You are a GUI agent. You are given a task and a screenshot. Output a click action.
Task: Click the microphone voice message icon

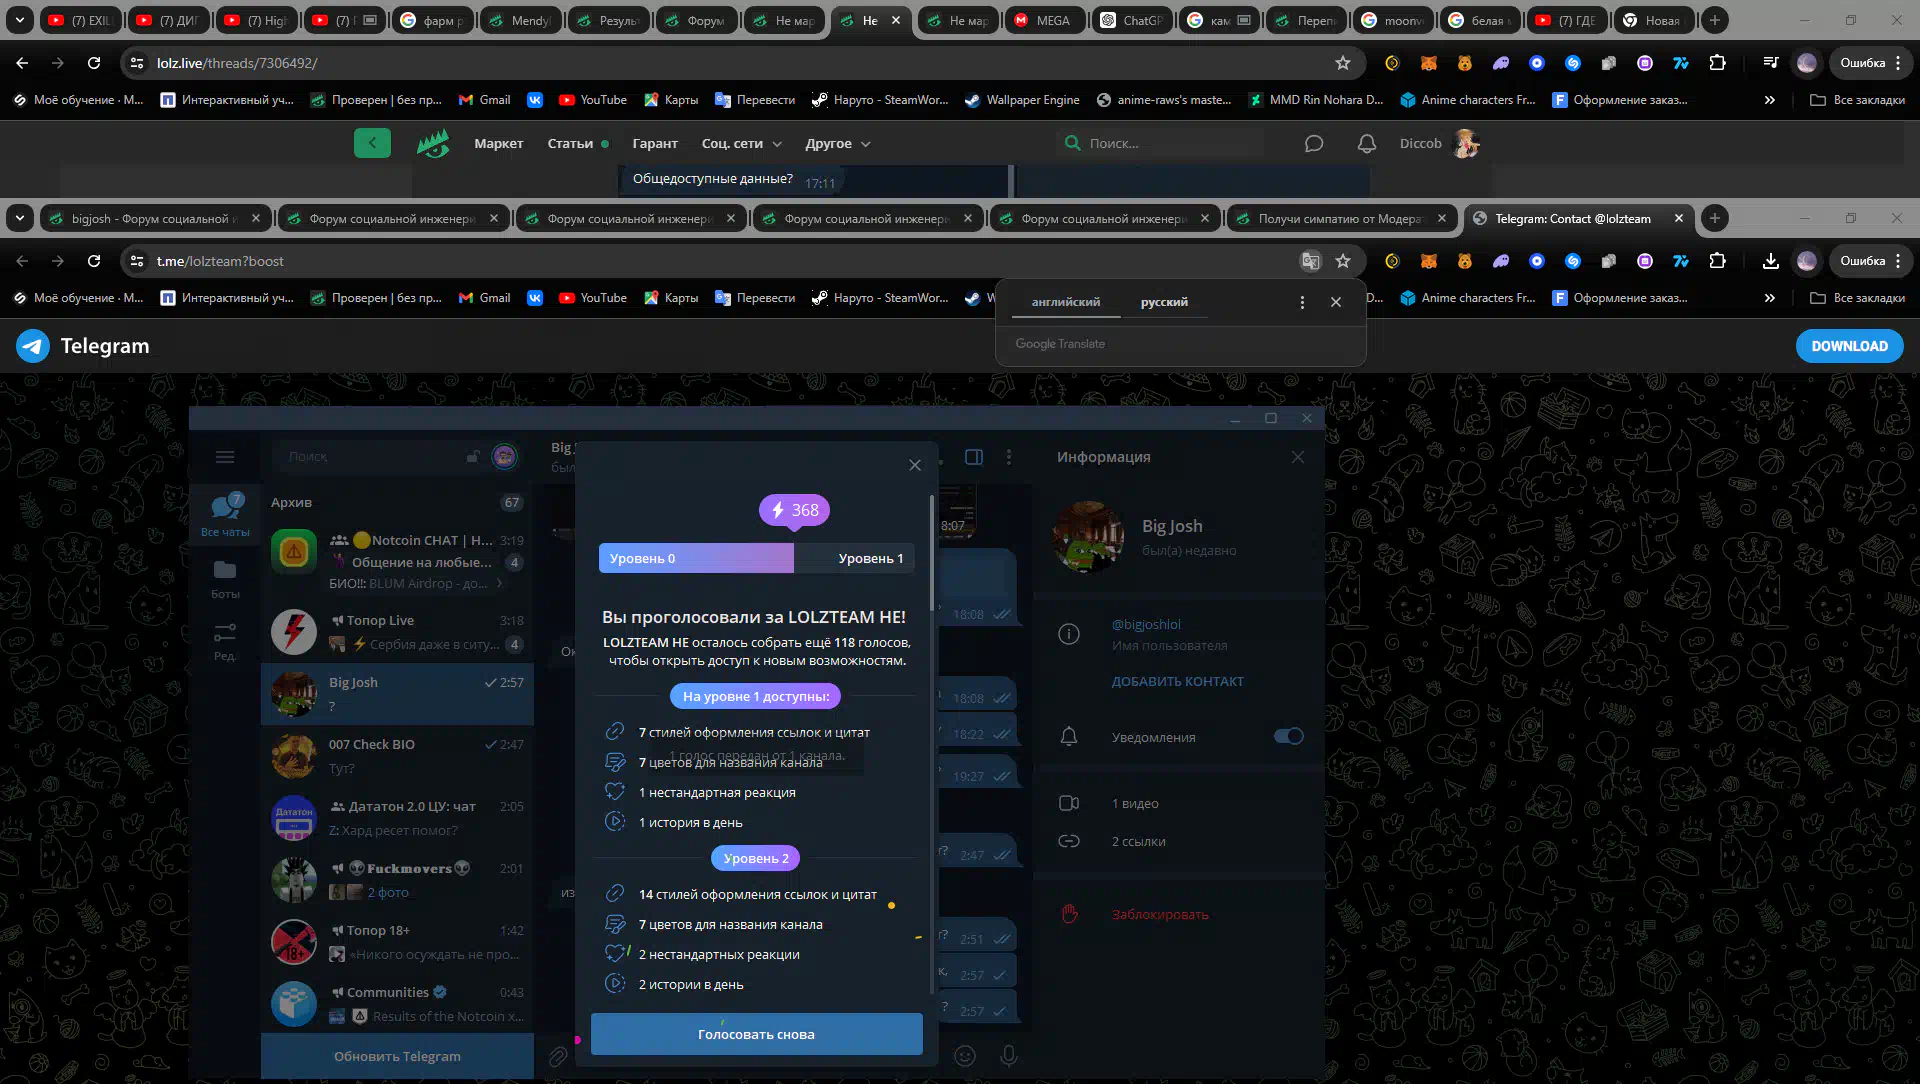(1009, 1056)
